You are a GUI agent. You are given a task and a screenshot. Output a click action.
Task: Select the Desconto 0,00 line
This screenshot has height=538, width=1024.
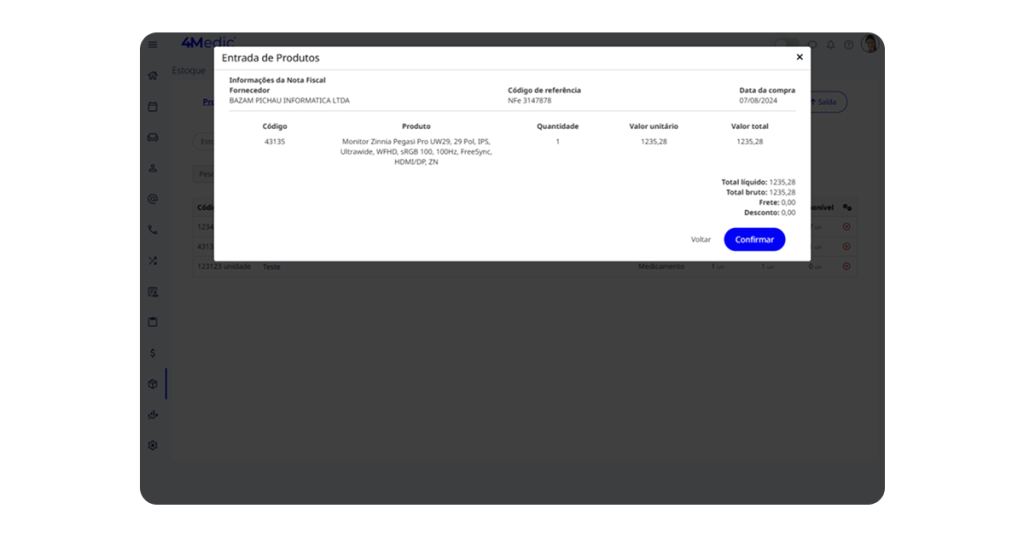770,213
